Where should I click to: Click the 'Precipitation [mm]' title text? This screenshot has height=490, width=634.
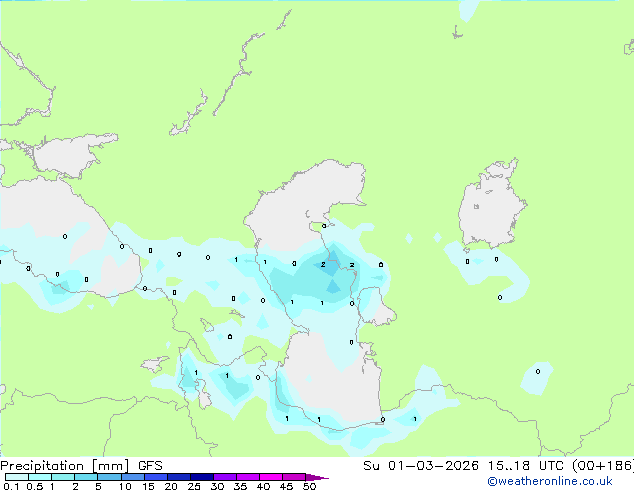(x=65, y=466)
